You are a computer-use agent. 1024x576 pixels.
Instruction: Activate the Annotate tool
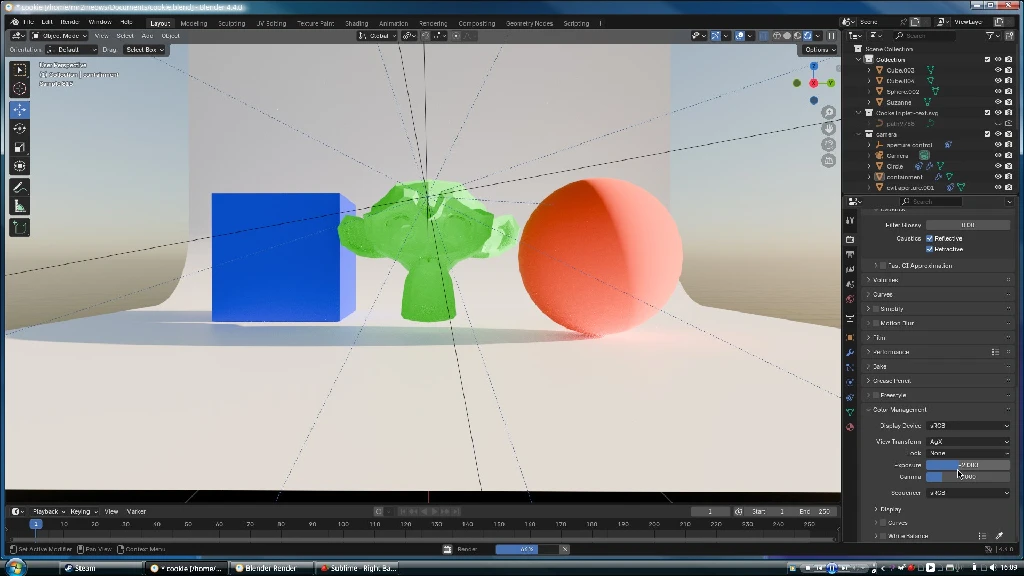20,188
